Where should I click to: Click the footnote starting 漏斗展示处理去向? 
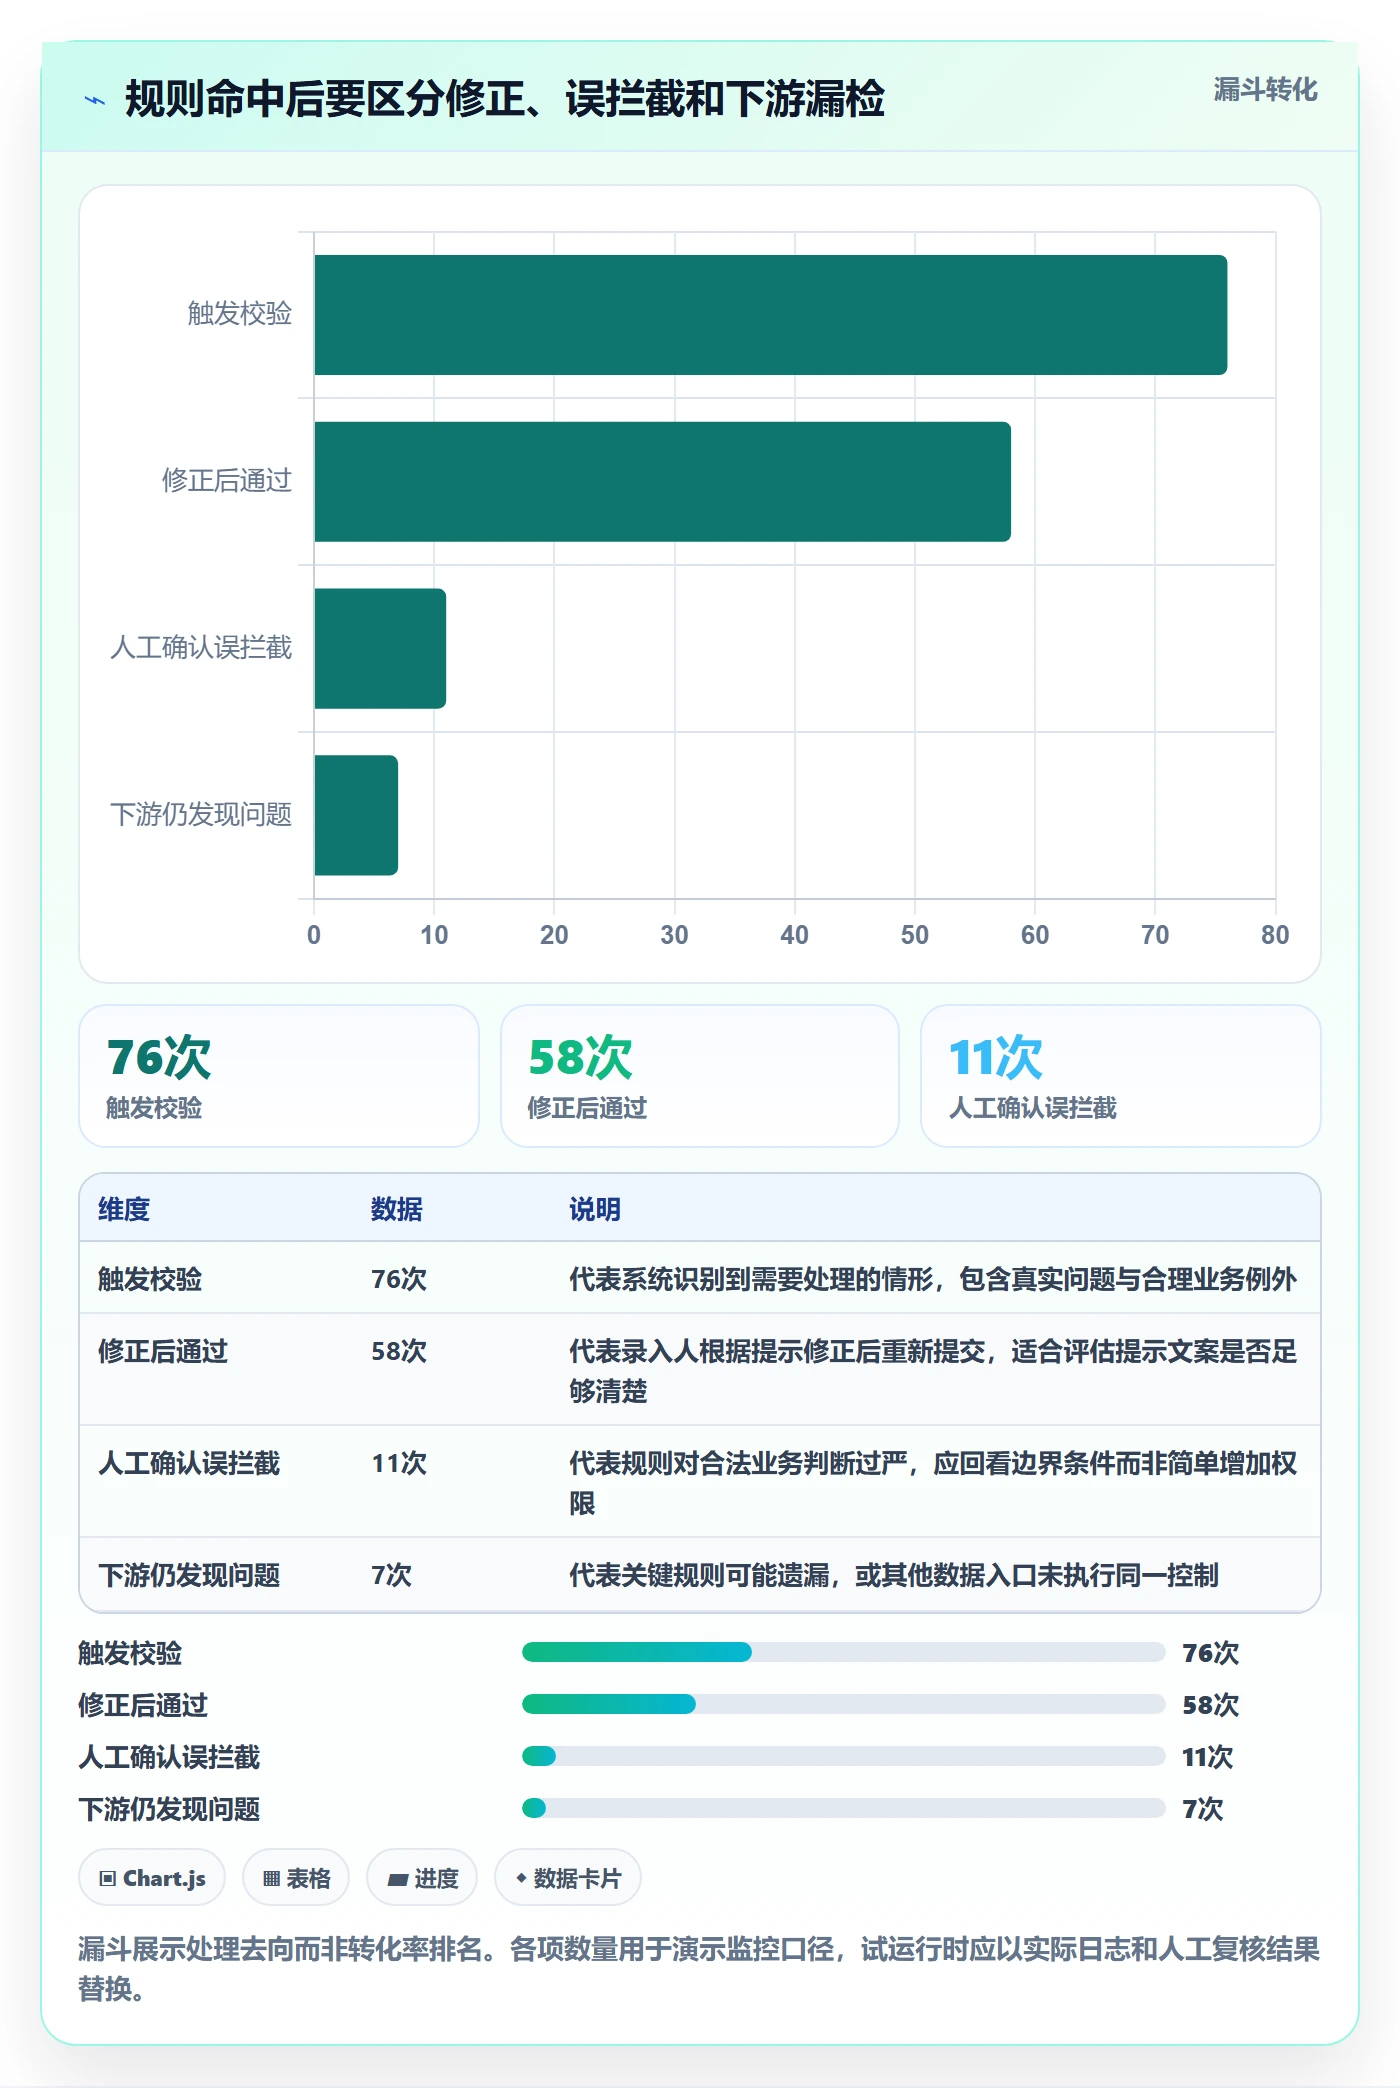click(699, 1968)
